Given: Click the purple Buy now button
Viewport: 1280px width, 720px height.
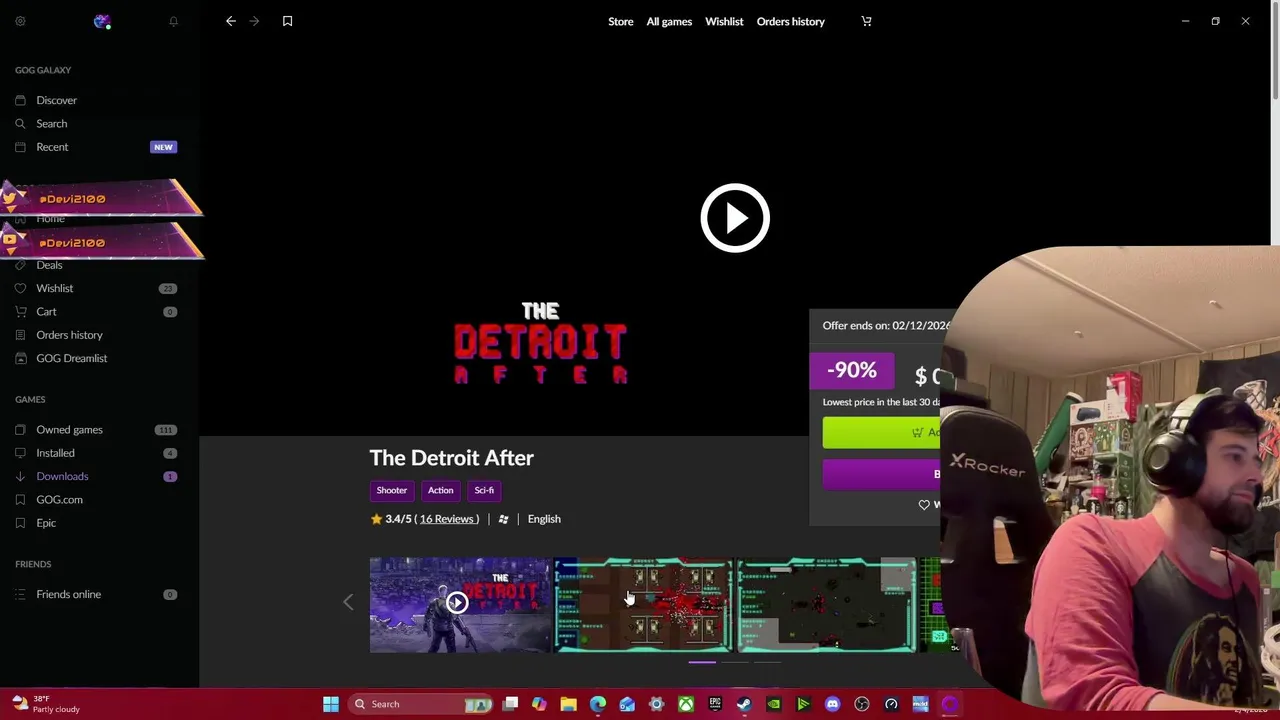Looking at the screenshot, I should [881, 474].
